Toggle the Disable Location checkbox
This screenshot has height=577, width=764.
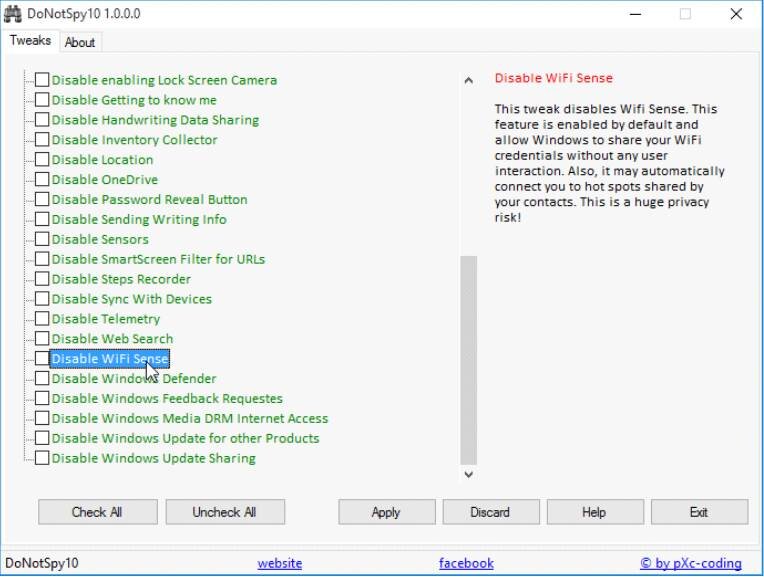coord(42,160)
